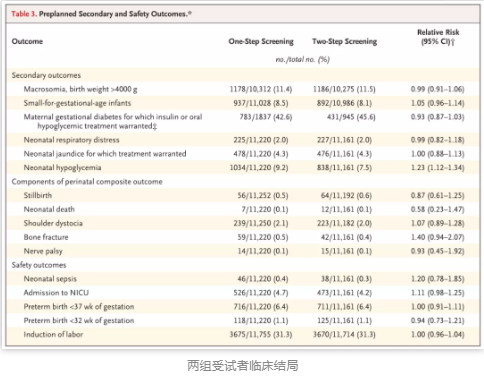The width and height of the screenshot is (484, 376).
Task: Click the value '3675/11,755 (31.3)'
Action: click(x=261, y=335)
